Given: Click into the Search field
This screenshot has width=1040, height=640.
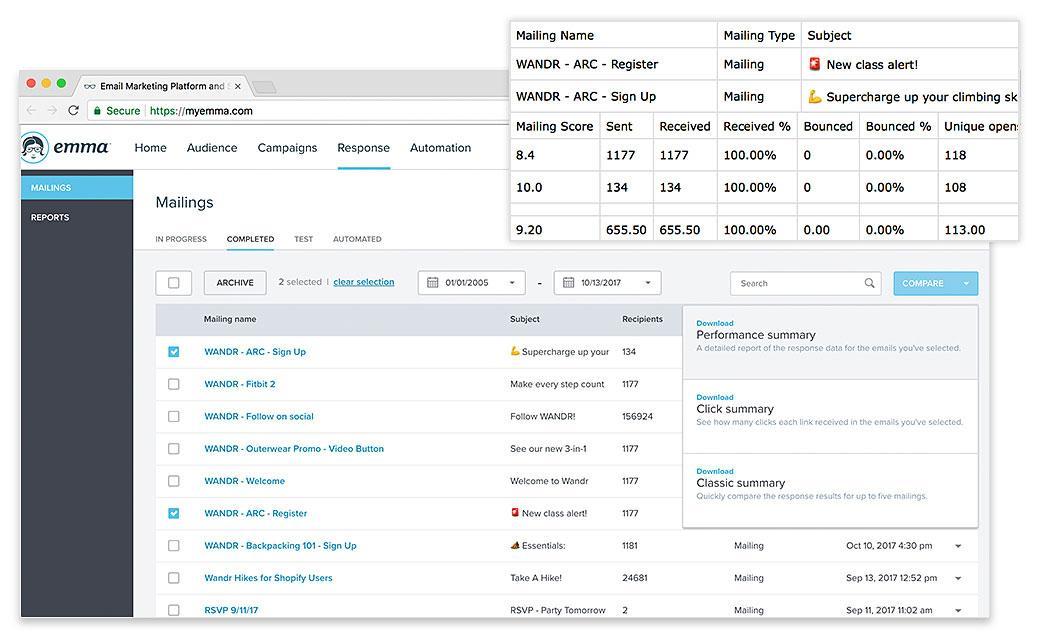Looking at the screenshot, I should [x=797, y=283].
